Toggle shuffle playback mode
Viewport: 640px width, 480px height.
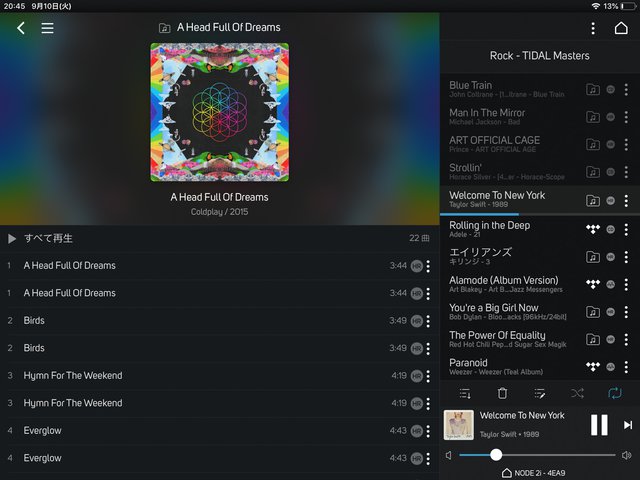click(x=577, y=393)
